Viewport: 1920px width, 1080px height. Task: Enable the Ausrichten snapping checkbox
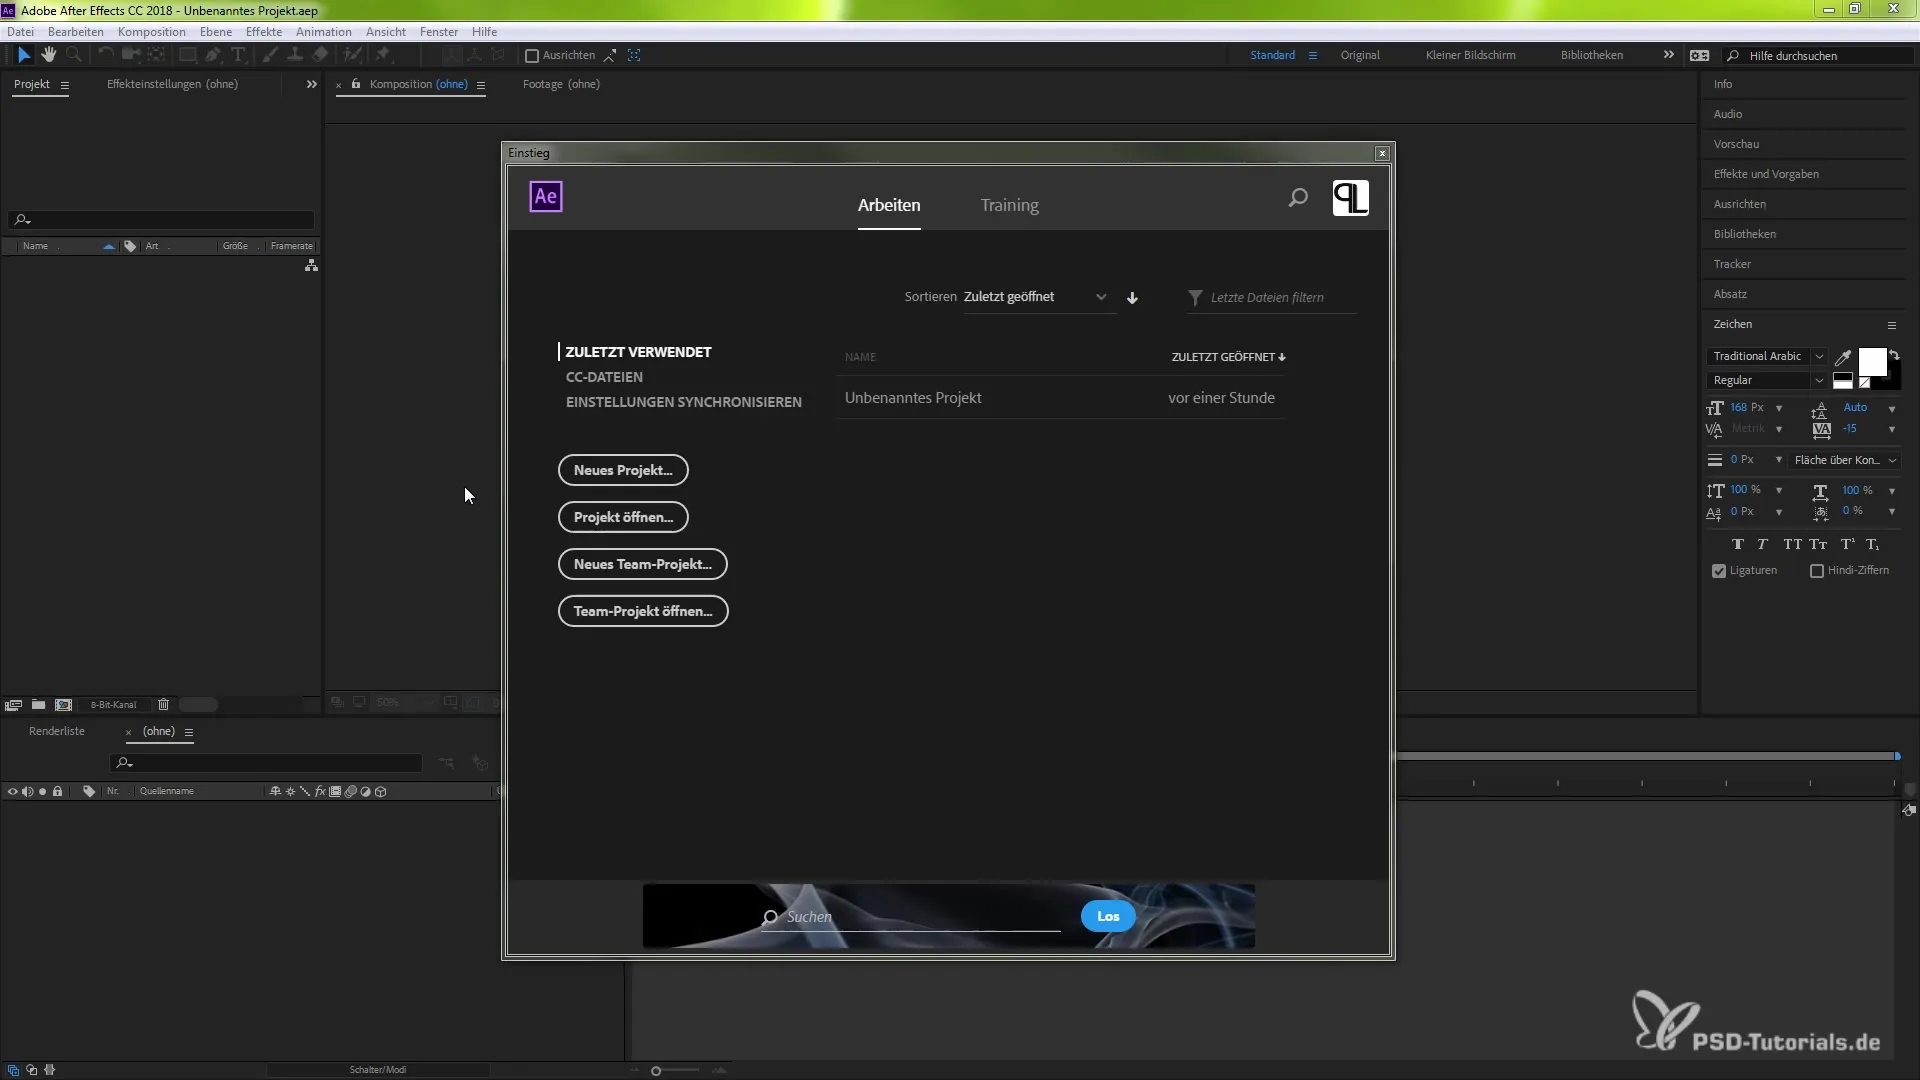point(532,56)
